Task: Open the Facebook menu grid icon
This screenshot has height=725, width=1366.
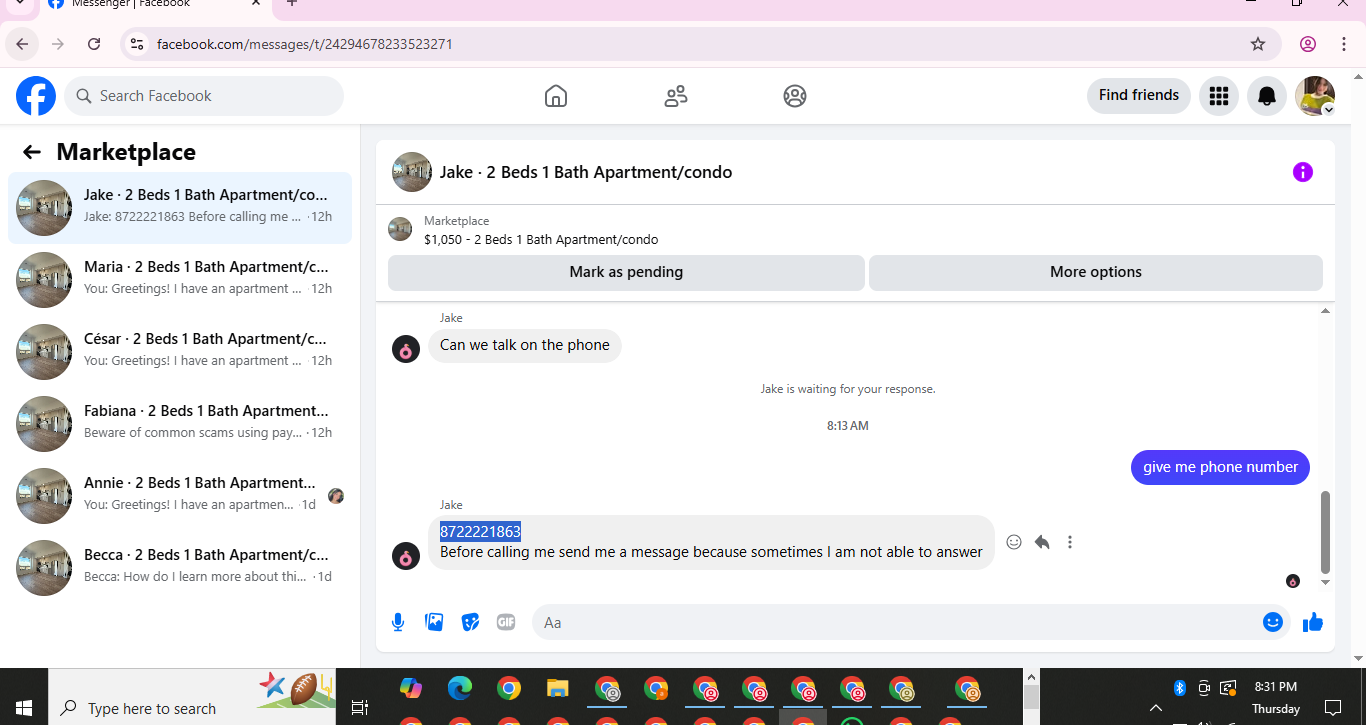Action: click(1218, 96)
